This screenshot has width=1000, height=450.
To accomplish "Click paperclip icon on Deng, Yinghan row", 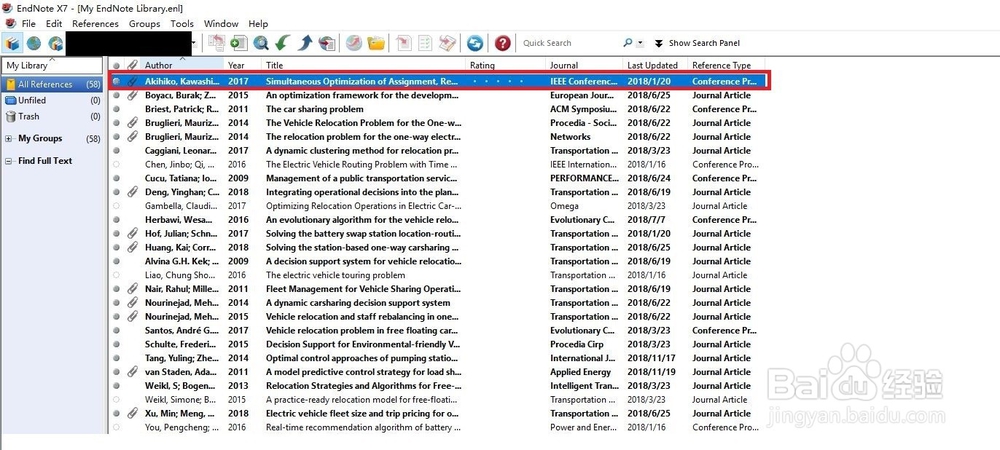I will 132,192.
